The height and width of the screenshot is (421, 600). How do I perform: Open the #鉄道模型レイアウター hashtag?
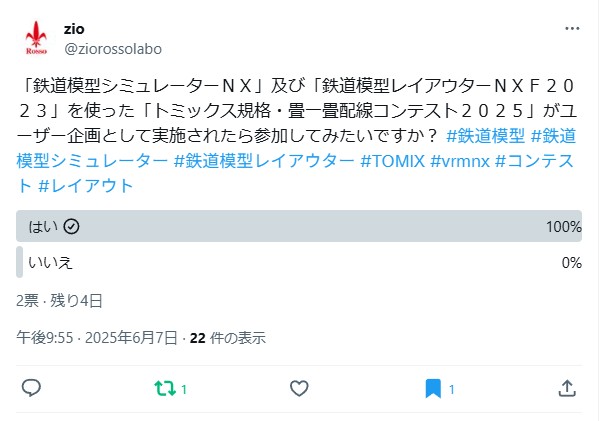264,161
